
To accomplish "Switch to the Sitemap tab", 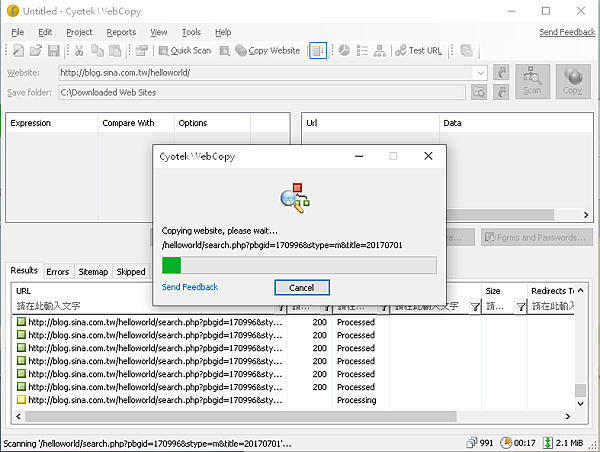I will [93, 271].
